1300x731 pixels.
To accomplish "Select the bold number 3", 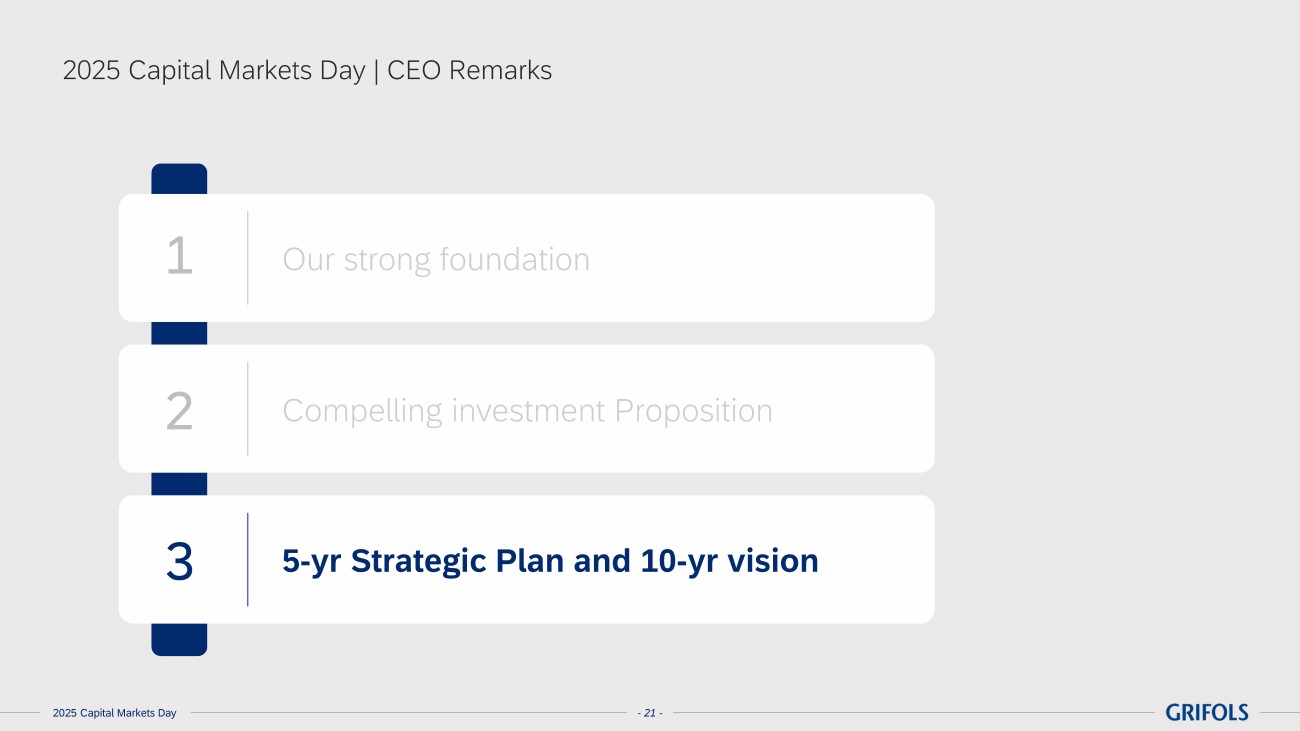I will click(179, 561).
